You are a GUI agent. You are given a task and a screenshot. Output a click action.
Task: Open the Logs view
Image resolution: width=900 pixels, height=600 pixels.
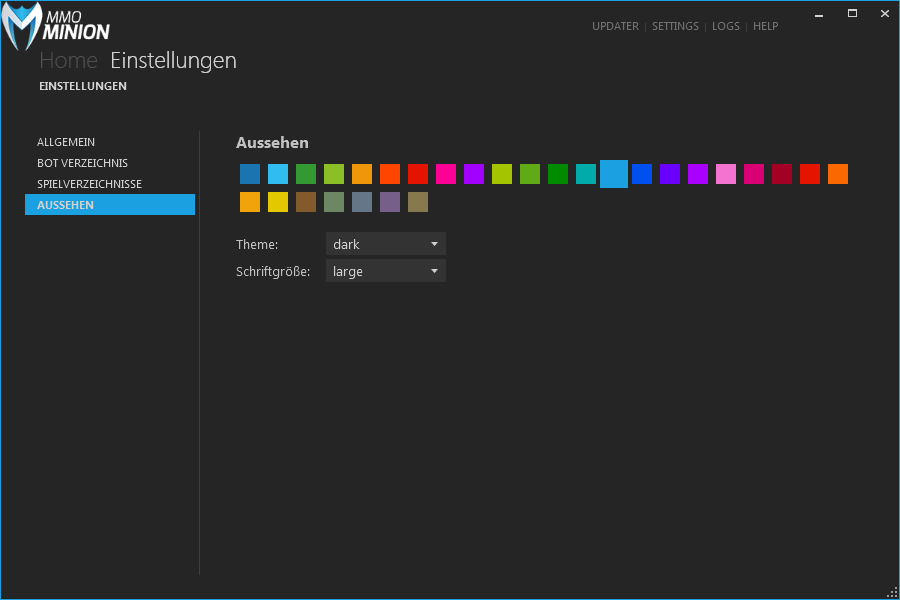point(726,26)
